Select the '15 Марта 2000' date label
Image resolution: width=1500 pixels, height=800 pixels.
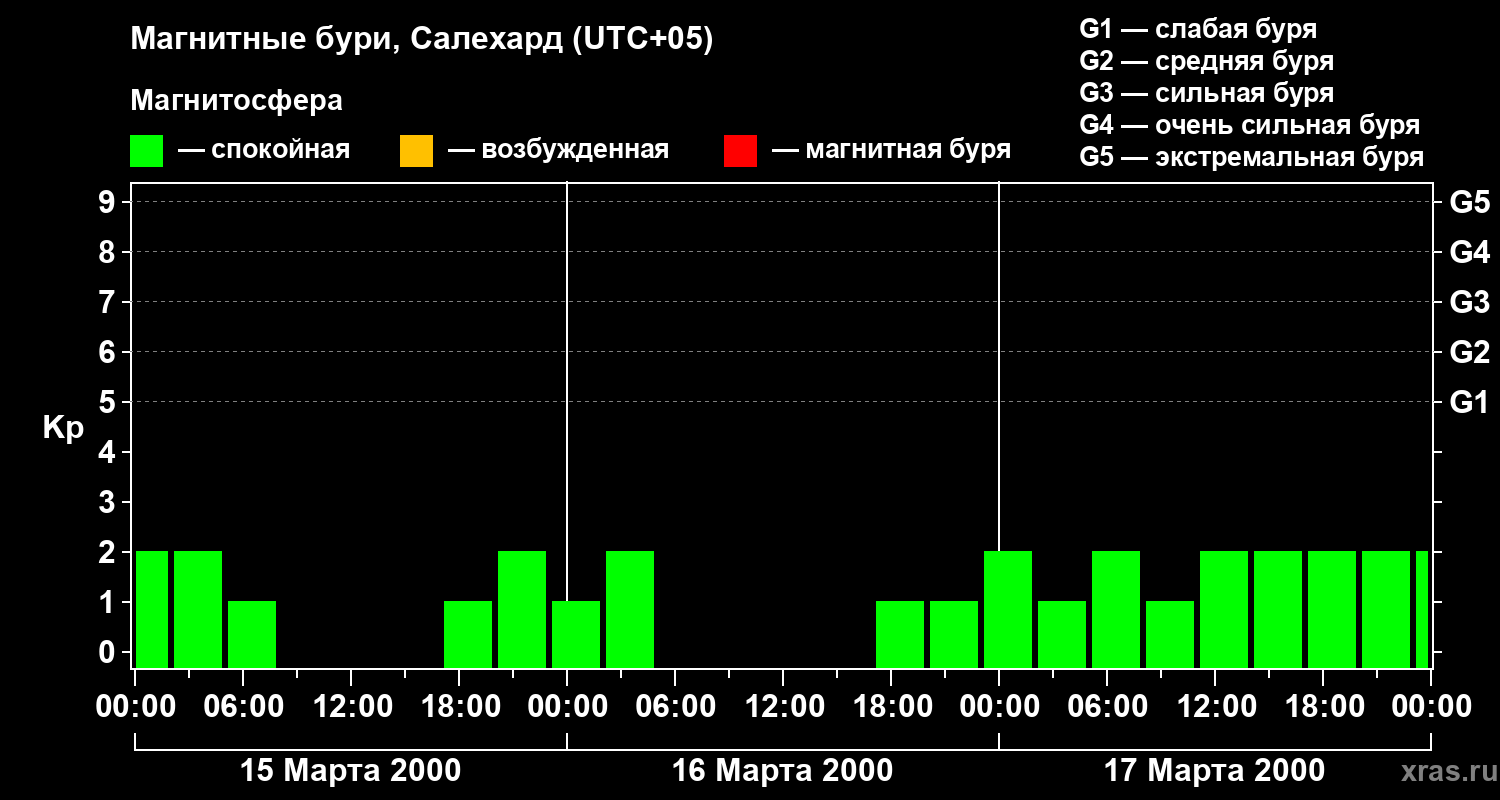point(351,771)
